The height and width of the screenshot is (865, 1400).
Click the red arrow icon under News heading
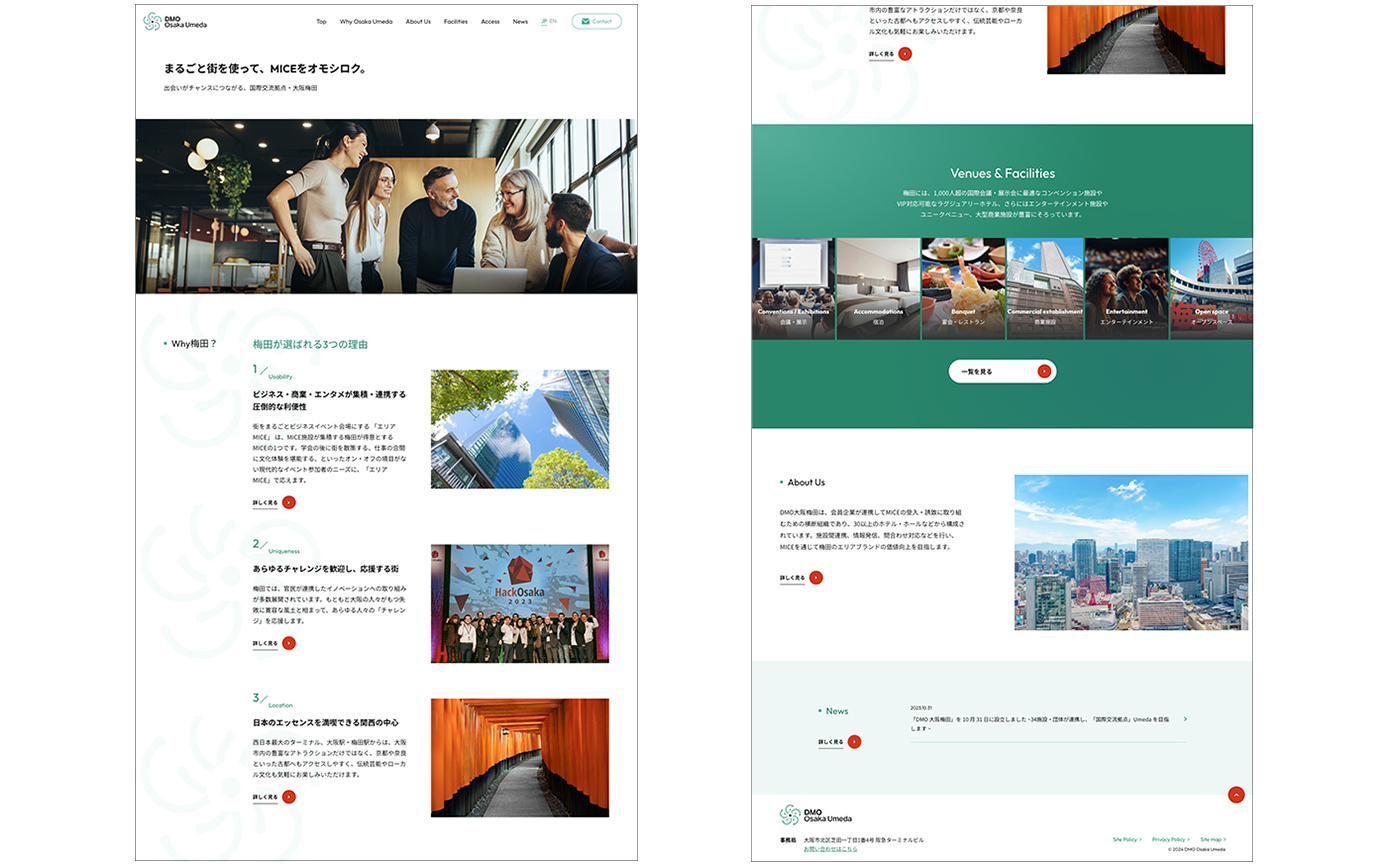coord(854,742)
